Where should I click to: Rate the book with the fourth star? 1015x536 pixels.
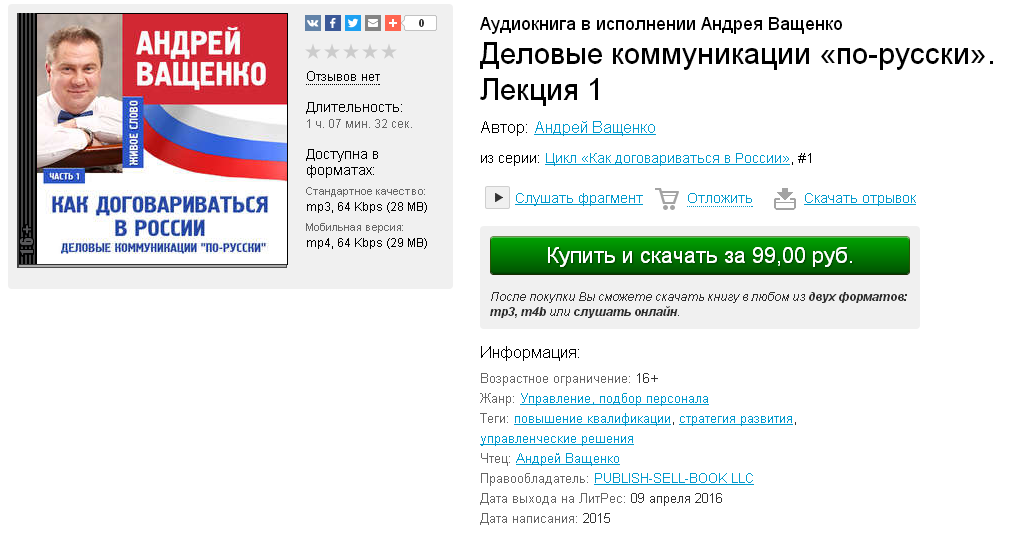(x=370, y=51)
